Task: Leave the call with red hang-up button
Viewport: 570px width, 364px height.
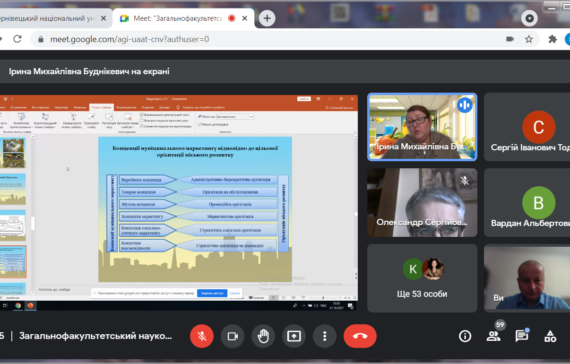Action: [x=360, y=336]
